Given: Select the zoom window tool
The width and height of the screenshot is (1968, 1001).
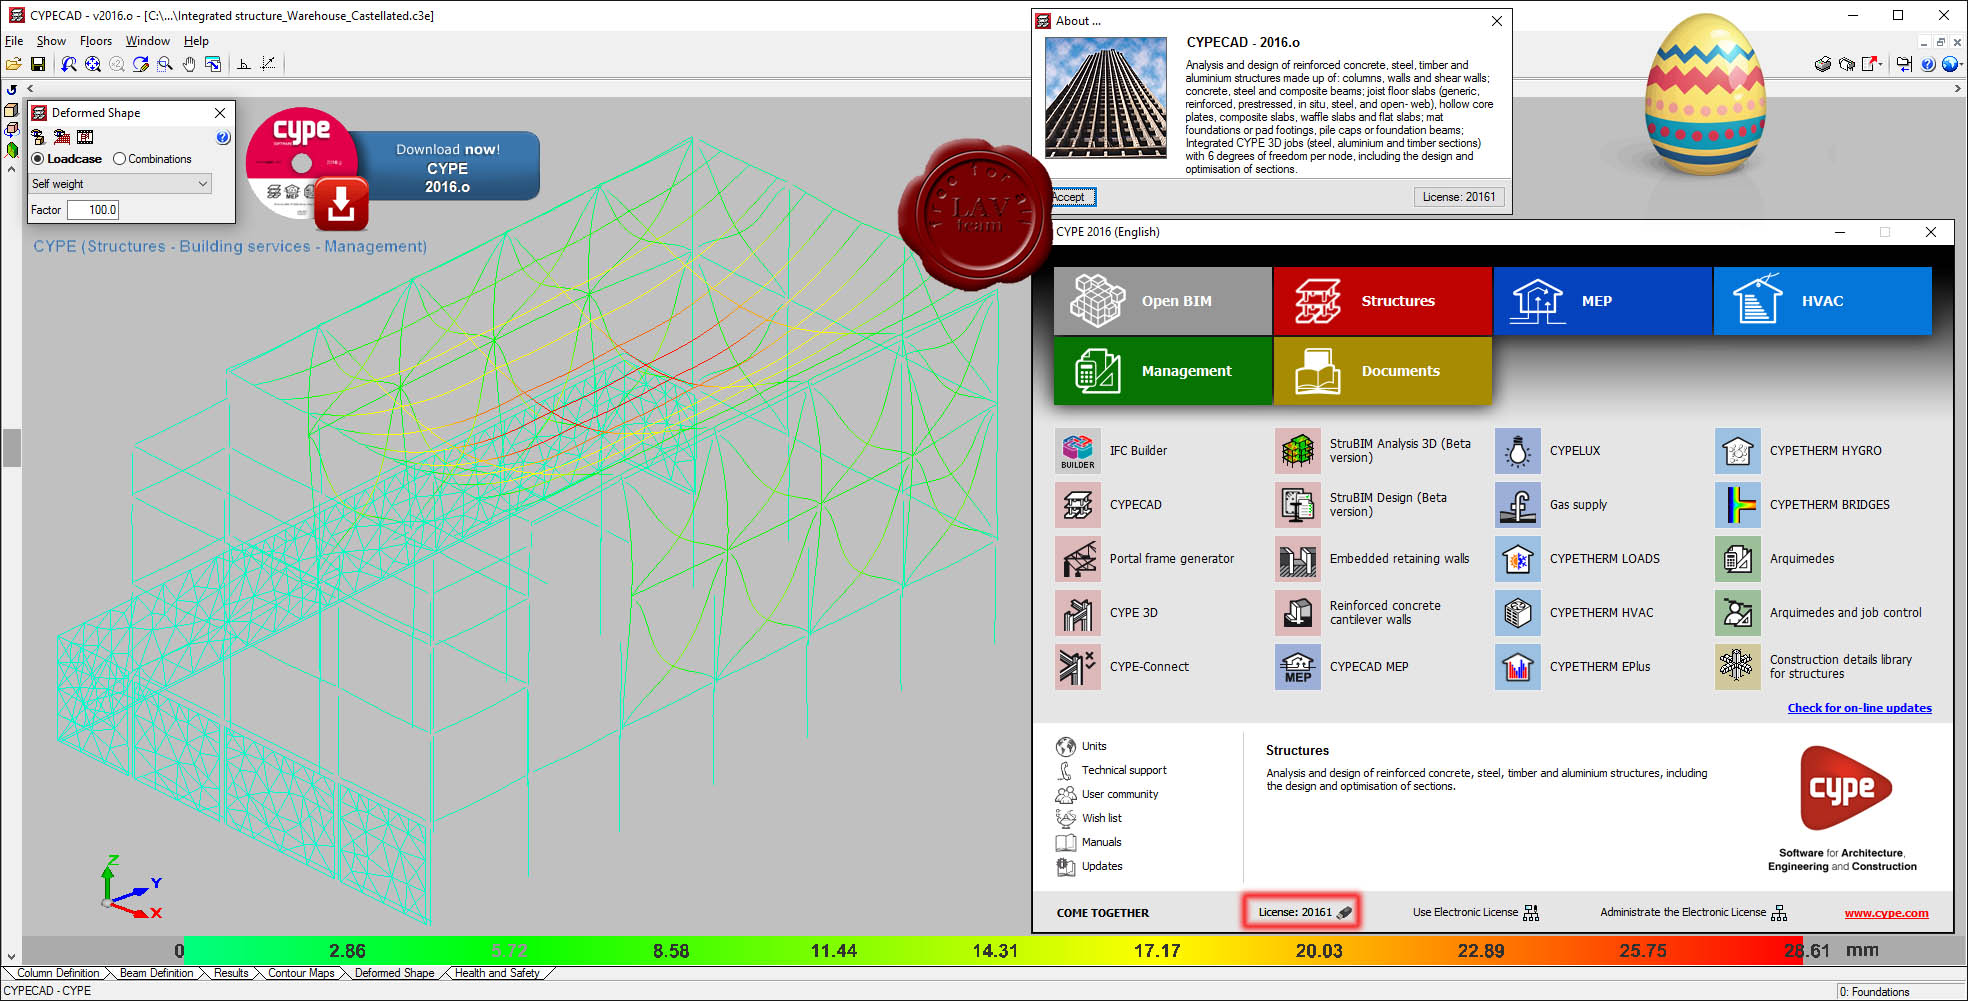Looking at the screenshot, I should [165, 64].
